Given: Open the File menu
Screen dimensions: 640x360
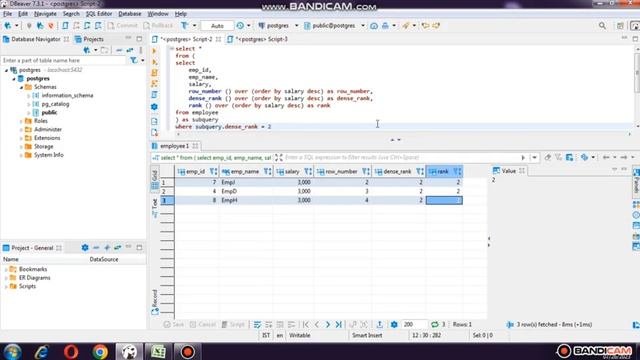Looking at the screenshot, I should 7,14.
